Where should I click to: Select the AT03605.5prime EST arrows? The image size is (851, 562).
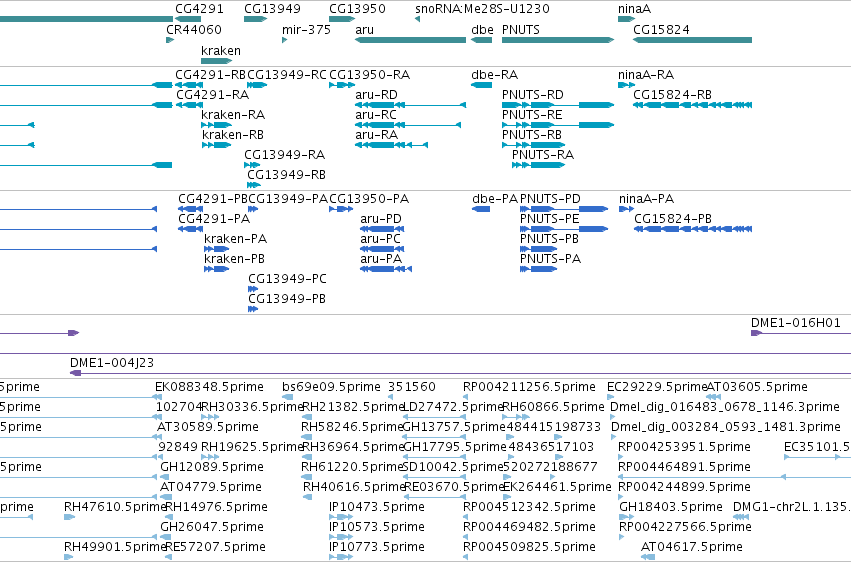pos(713,397)
